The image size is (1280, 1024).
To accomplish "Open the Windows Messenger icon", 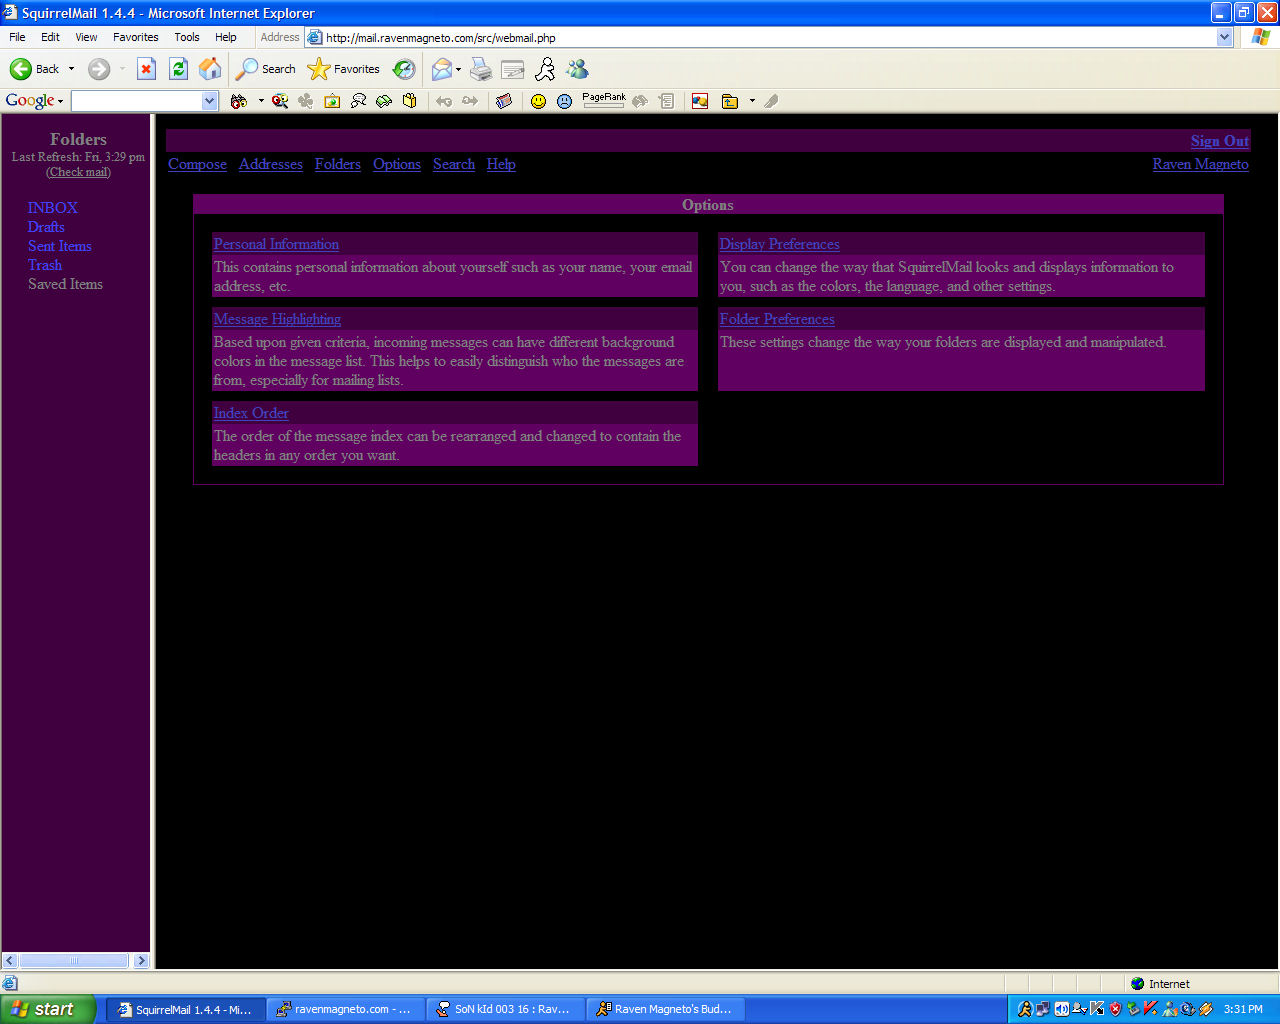I will pyautogui.click(x=577, y=69).
